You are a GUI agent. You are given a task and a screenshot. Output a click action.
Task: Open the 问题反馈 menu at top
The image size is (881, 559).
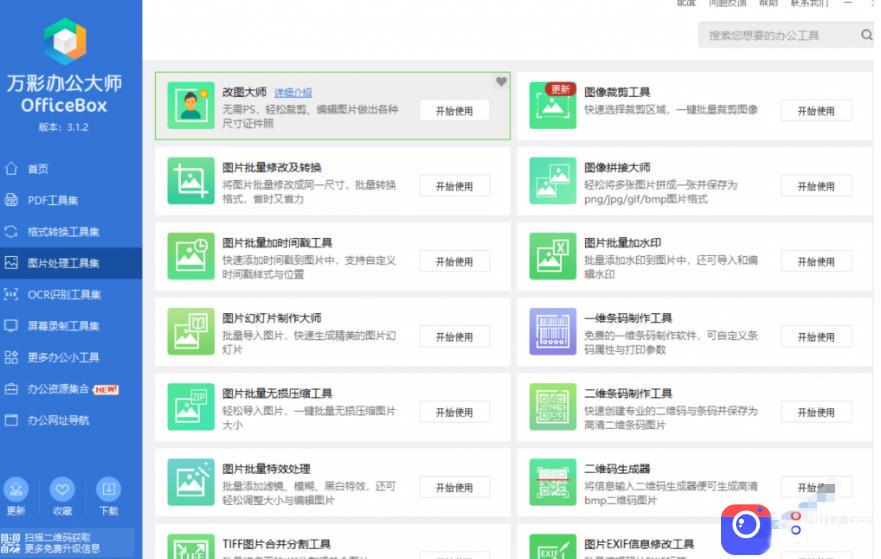point(728,3)
